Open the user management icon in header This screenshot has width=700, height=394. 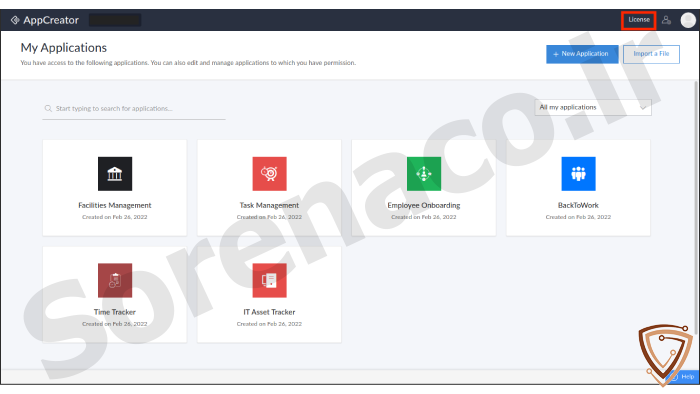666,20
